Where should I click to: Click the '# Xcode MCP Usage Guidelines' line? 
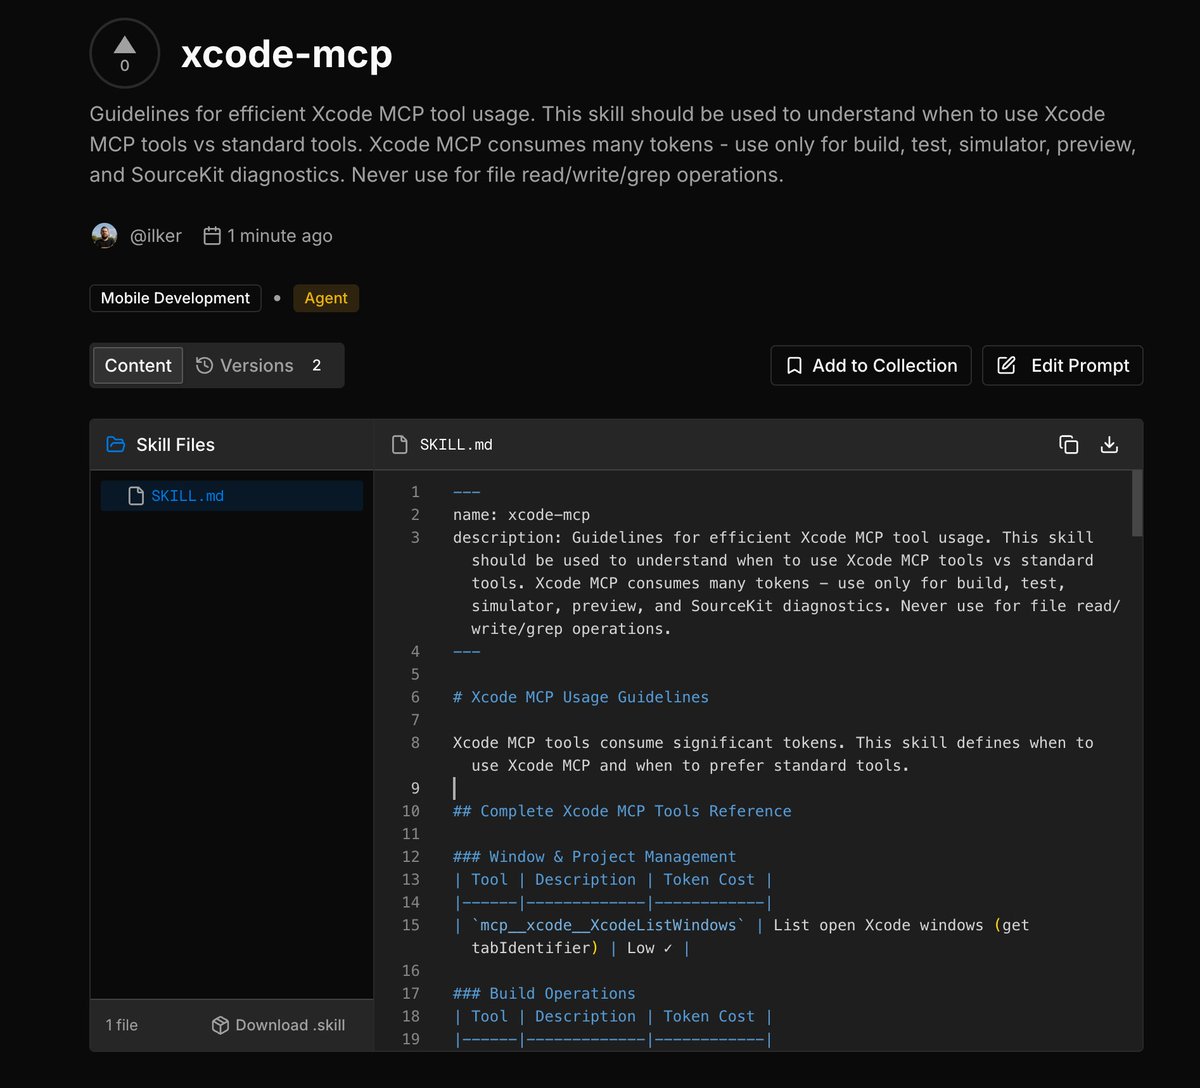pyautogui.click(x=581, y=697)
